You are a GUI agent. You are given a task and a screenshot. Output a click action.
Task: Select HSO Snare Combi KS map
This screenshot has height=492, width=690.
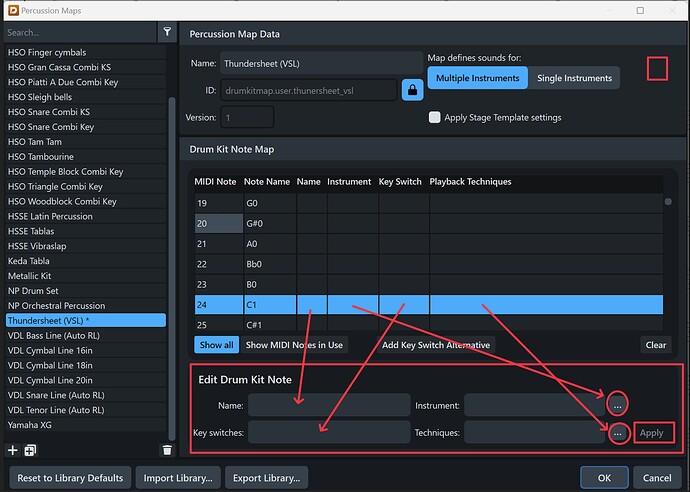pos(86,112)
